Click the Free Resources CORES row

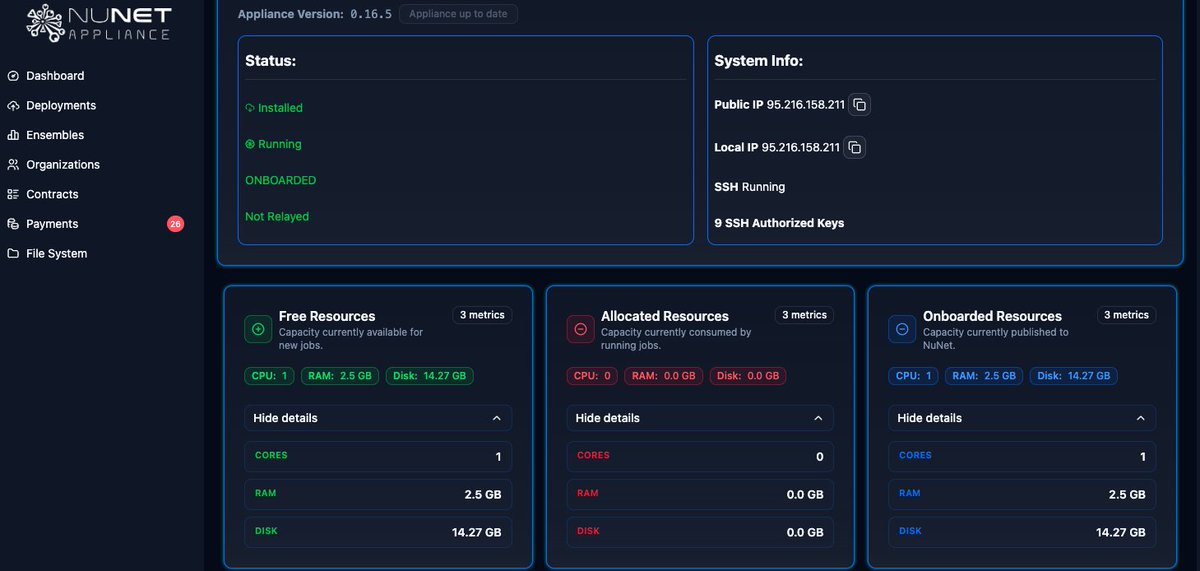[378, 456]
